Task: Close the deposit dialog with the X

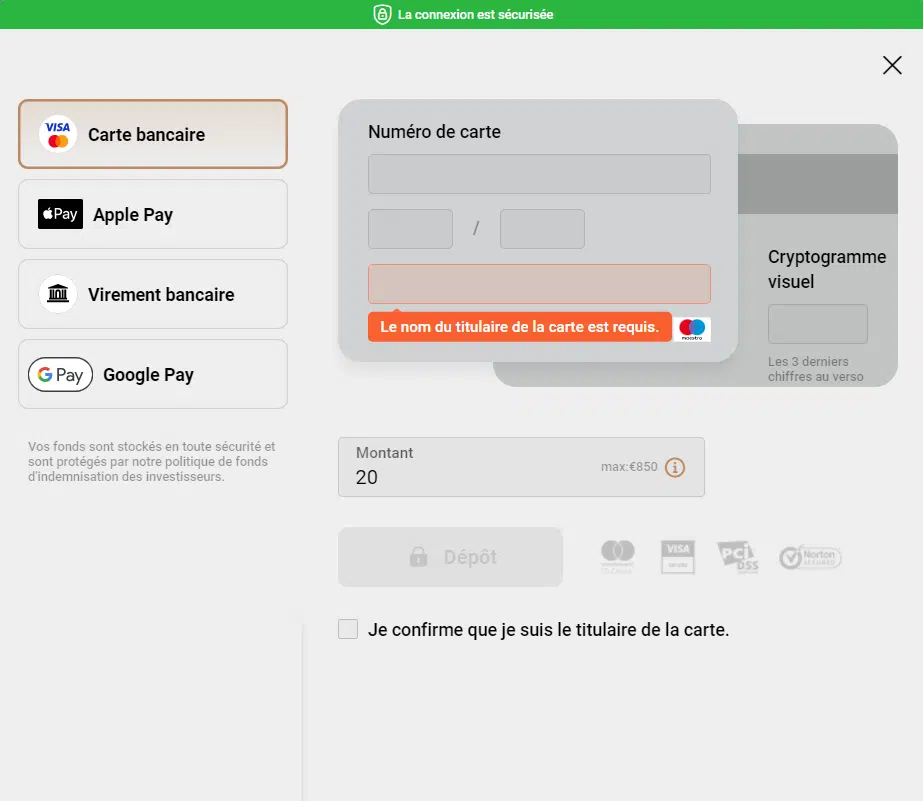Action: (892, 65)
